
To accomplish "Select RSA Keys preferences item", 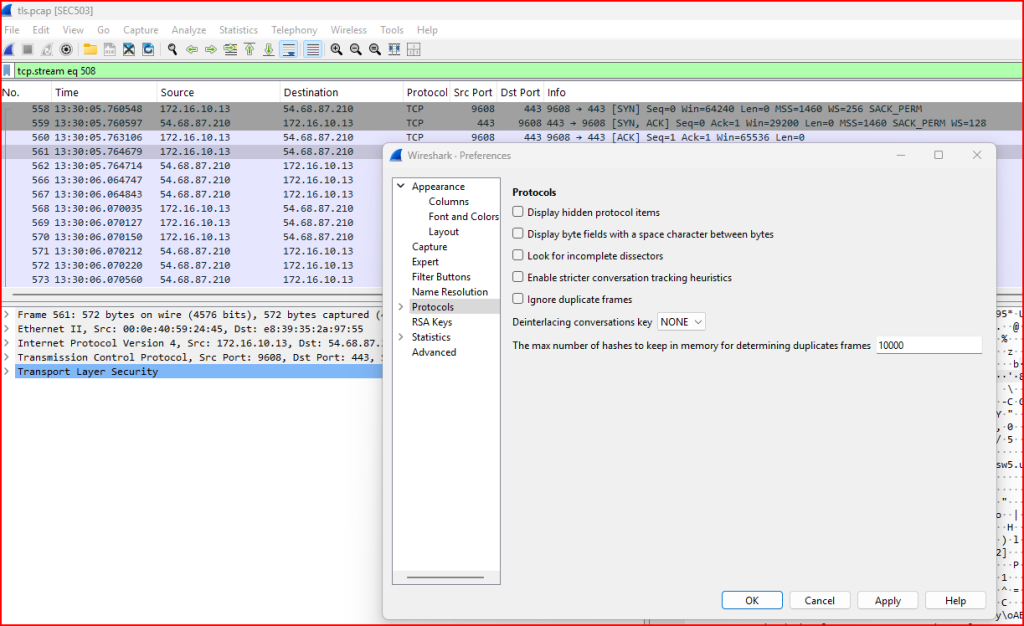I will pos(432,322).
